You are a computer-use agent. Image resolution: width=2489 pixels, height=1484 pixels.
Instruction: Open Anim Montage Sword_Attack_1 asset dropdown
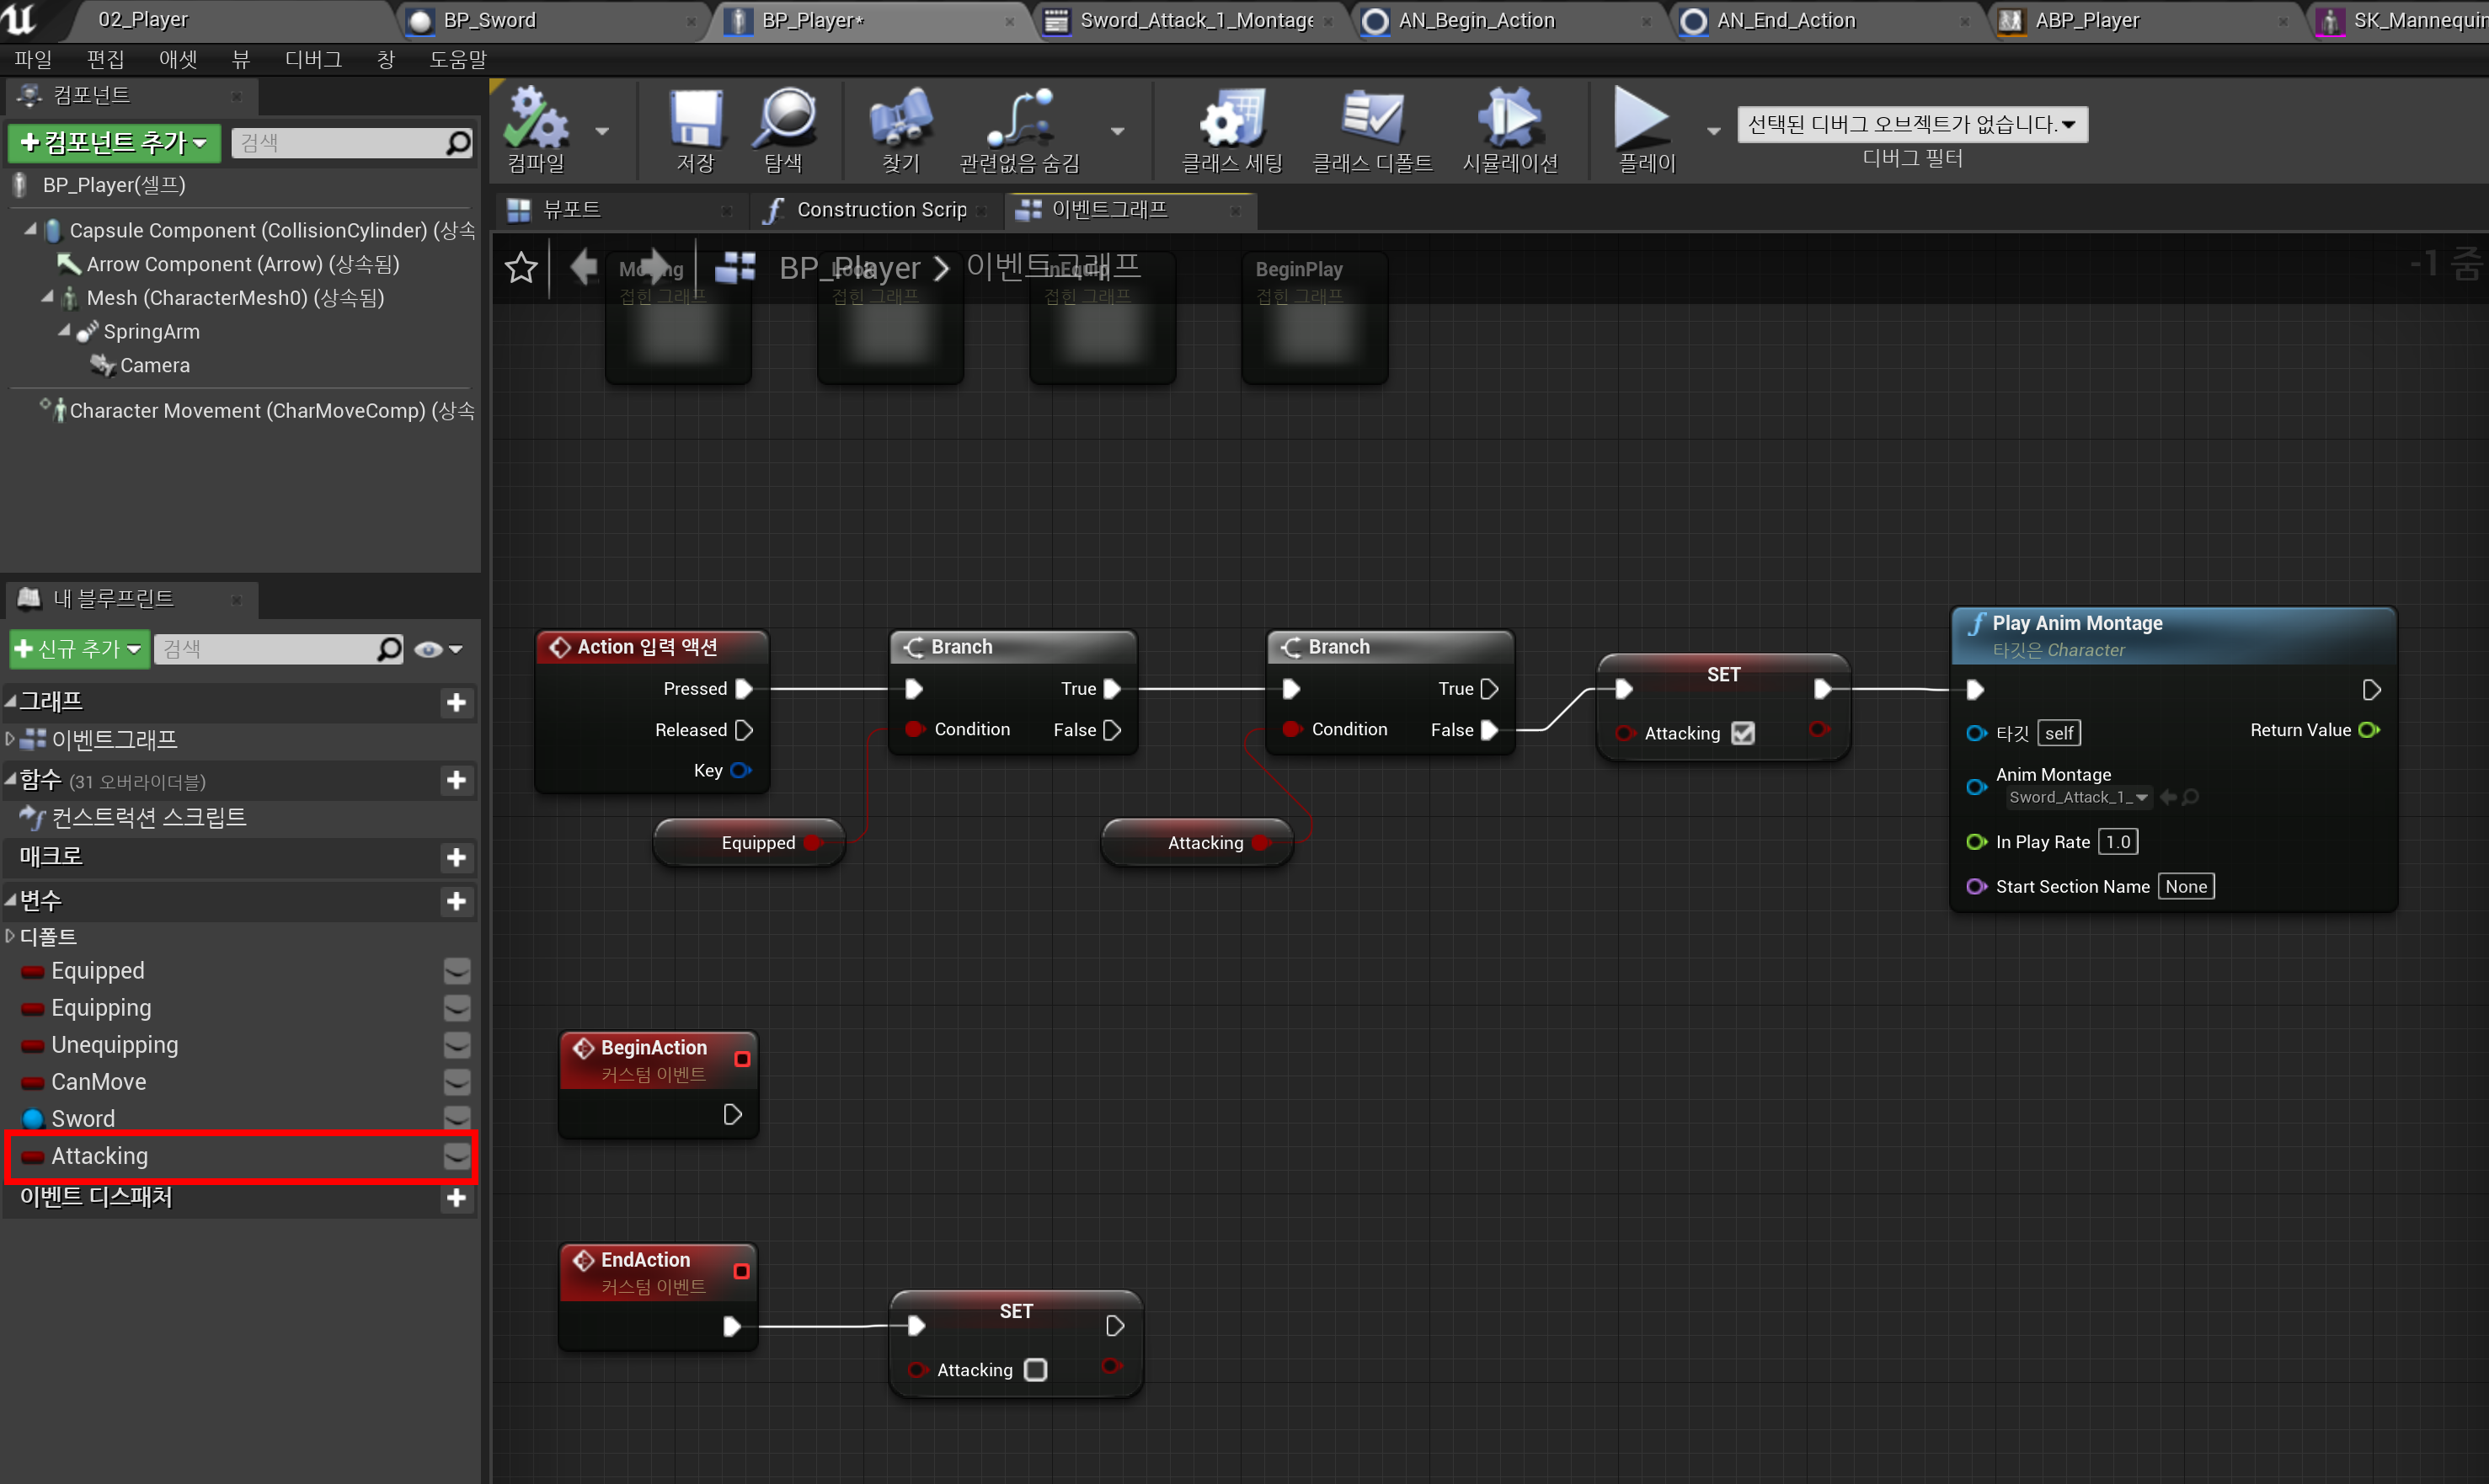2078,797
